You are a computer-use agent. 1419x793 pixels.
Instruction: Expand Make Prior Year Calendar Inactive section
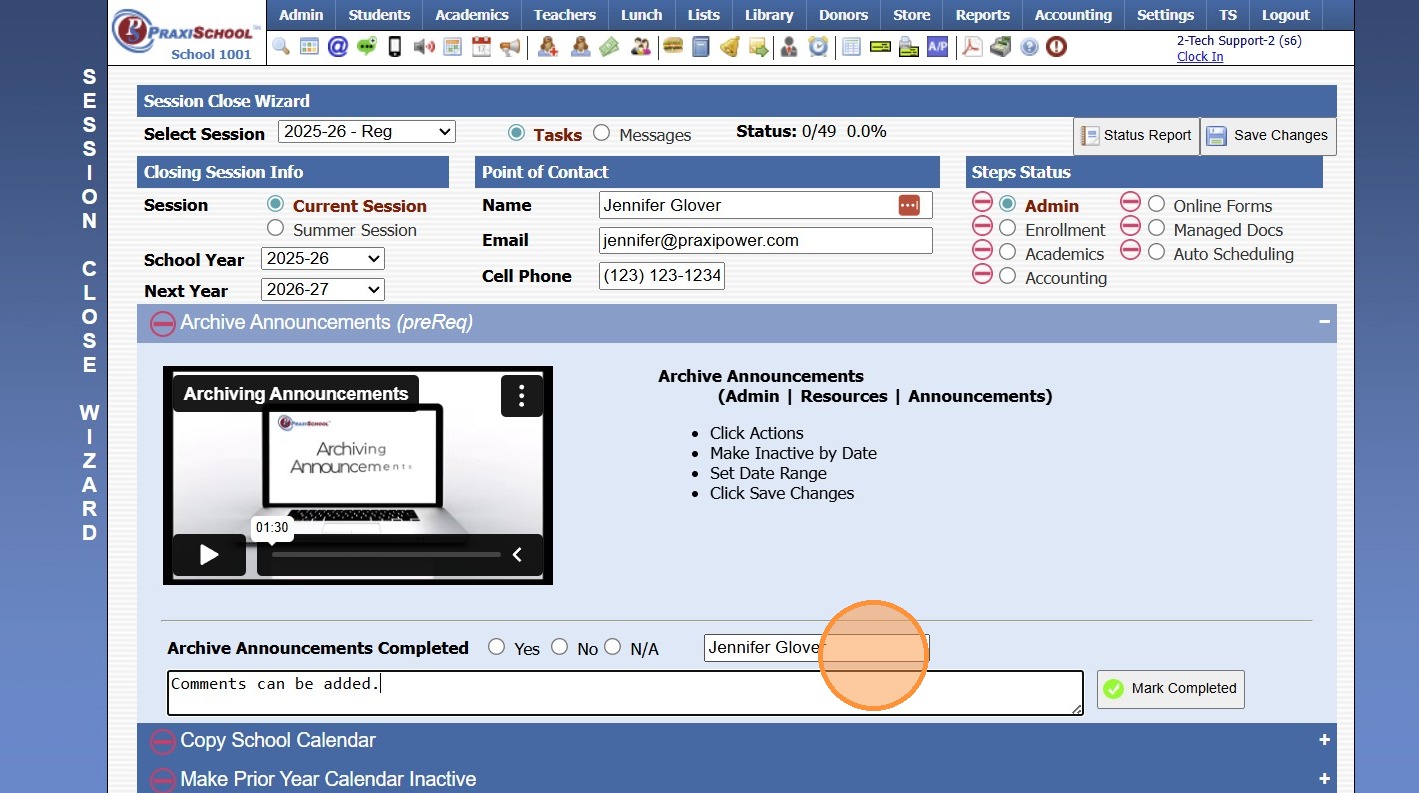(1324, 779)
